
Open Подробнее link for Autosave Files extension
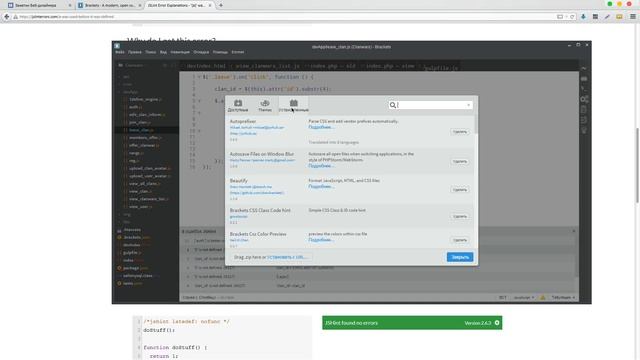coord(321,166)
